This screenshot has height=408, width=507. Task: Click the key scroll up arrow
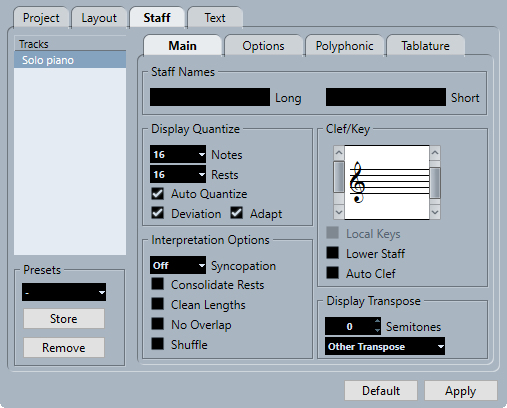pyautogui.click(x=435, y=153)
